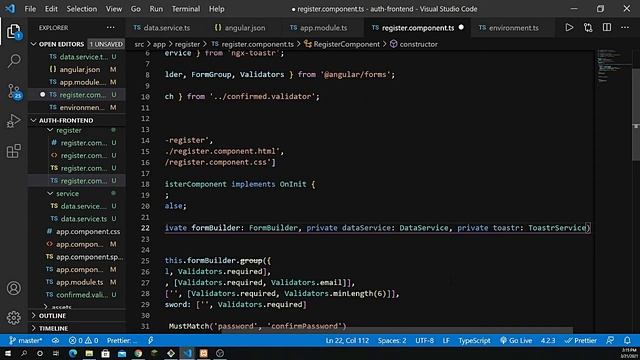Open the Explorer view in activity bar

tap(14, 32)
